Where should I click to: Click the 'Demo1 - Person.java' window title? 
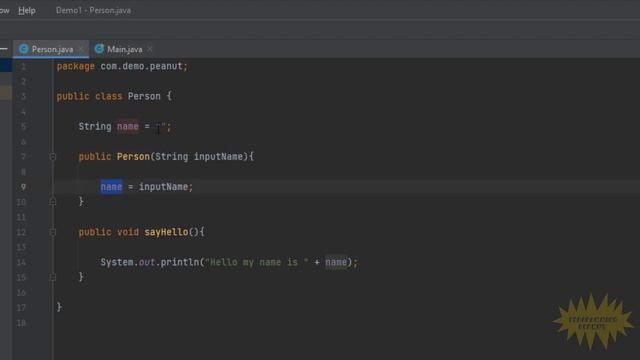pos(93,11)
